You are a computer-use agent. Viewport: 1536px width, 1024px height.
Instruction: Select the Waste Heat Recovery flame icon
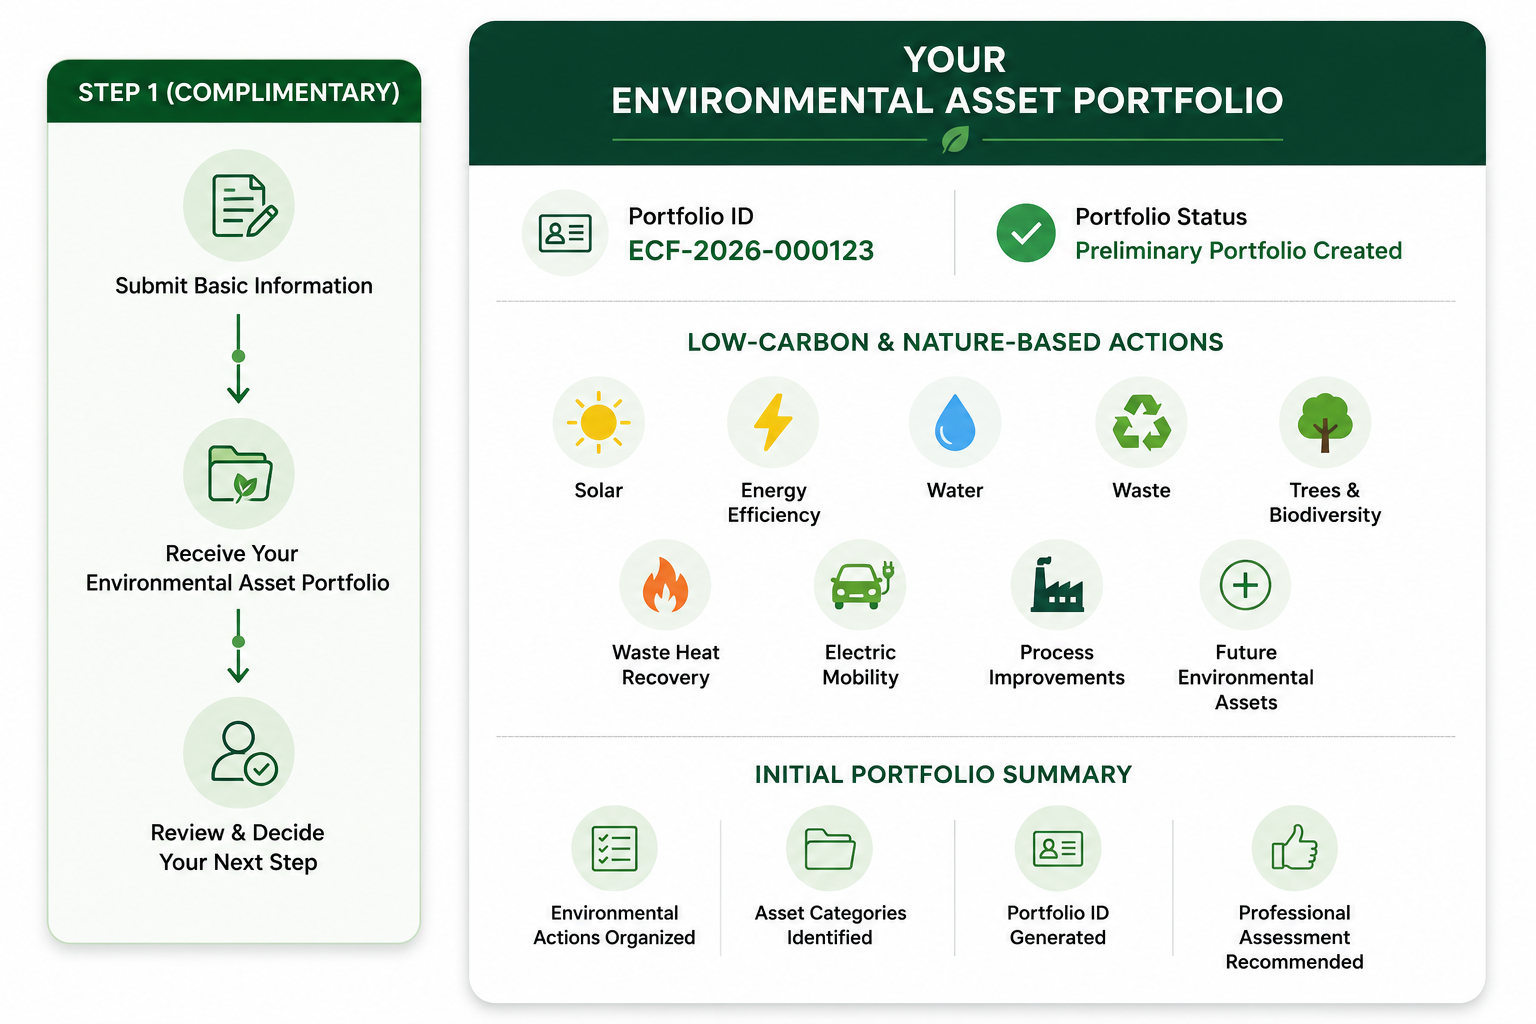pos(665,585)
